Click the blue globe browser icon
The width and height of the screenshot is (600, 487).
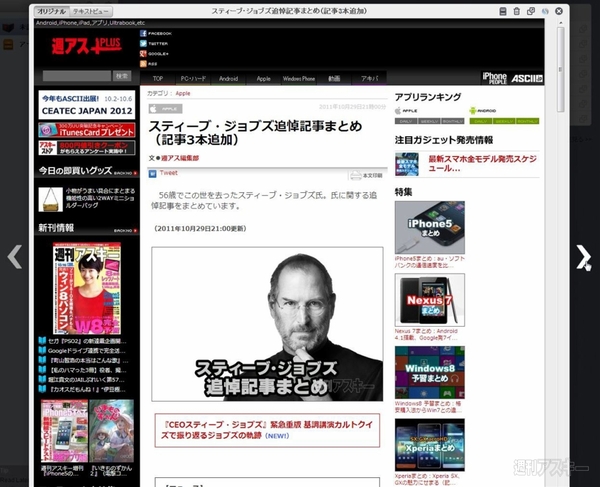[545, 11]
